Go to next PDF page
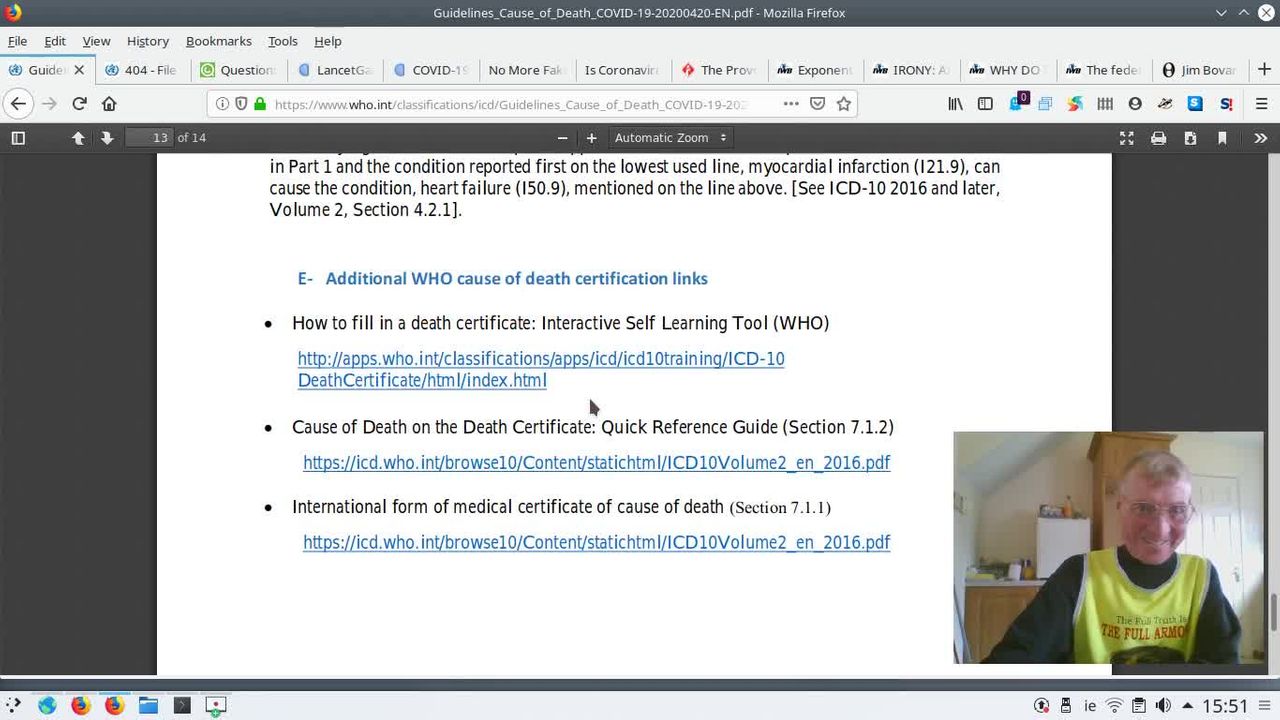 tap(107, 138)
